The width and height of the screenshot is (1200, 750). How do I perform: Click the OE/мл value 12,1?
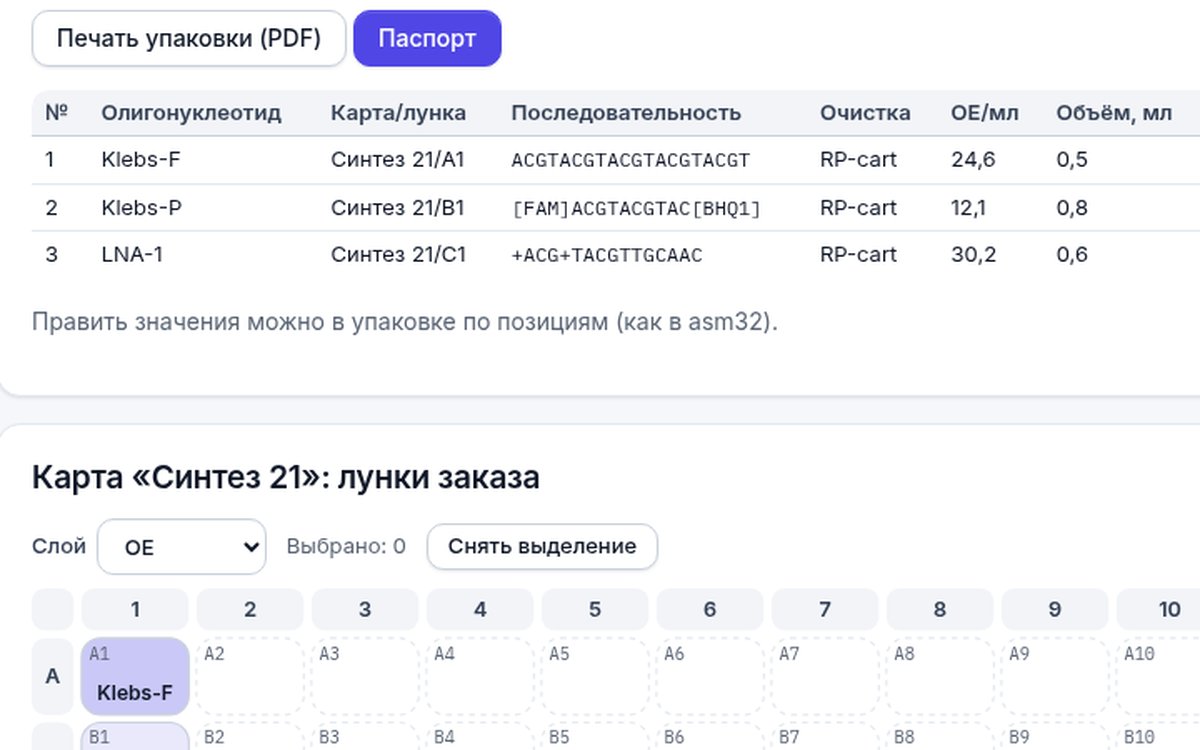[969, 208]
